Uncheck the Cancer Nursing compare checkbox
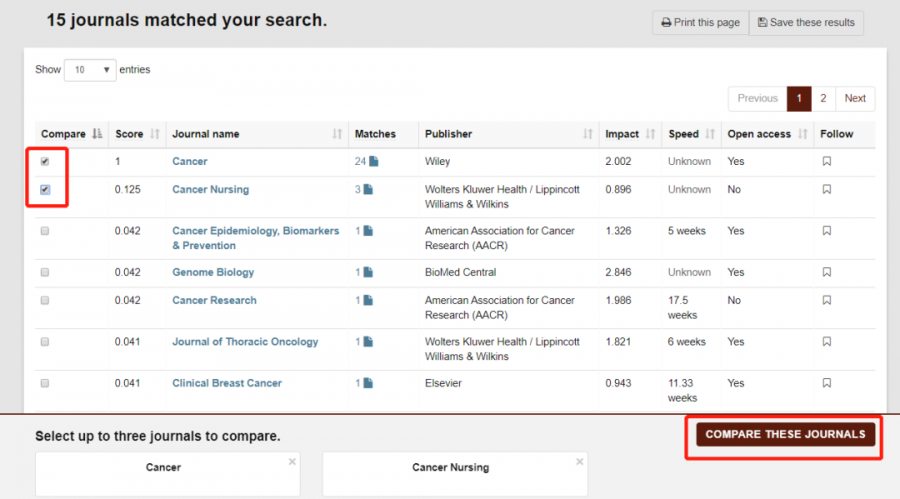The height and width of the screenshot is (499, 900). tap(45, 189)
